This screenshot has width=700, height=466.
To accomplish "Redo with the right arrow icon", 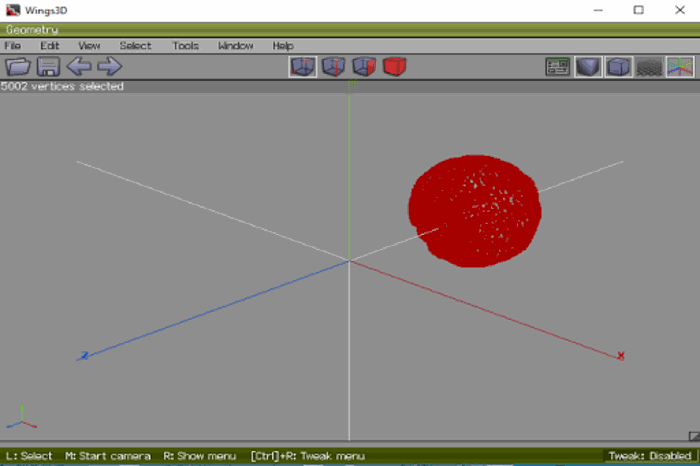I will click(109, 67).
